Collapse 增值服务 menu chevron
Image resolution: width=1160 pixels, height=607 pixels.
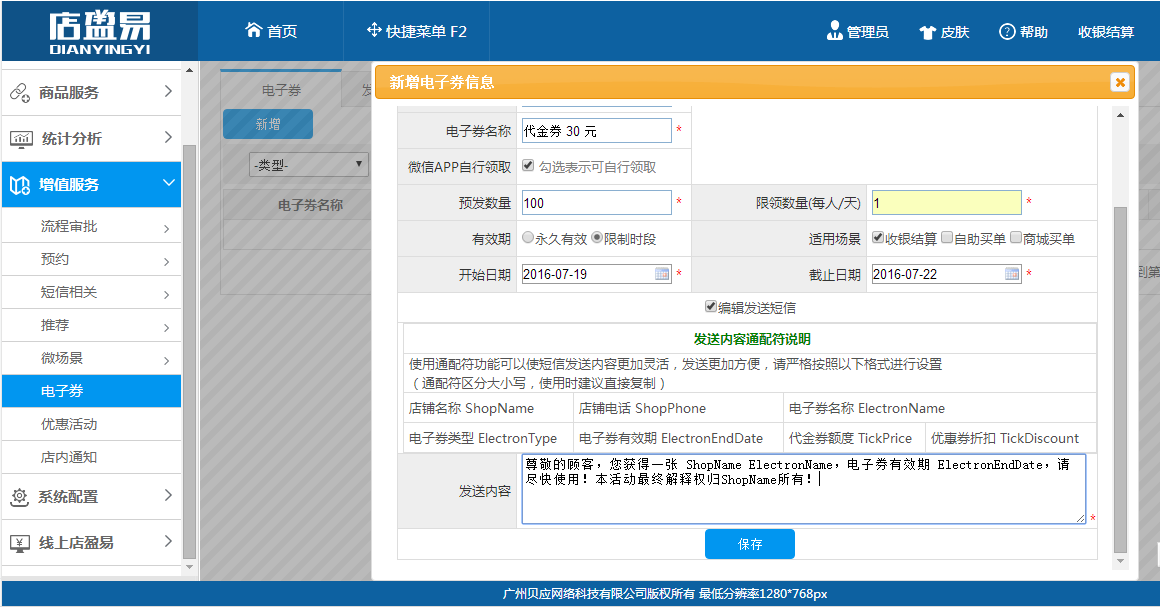coord(169,183)
